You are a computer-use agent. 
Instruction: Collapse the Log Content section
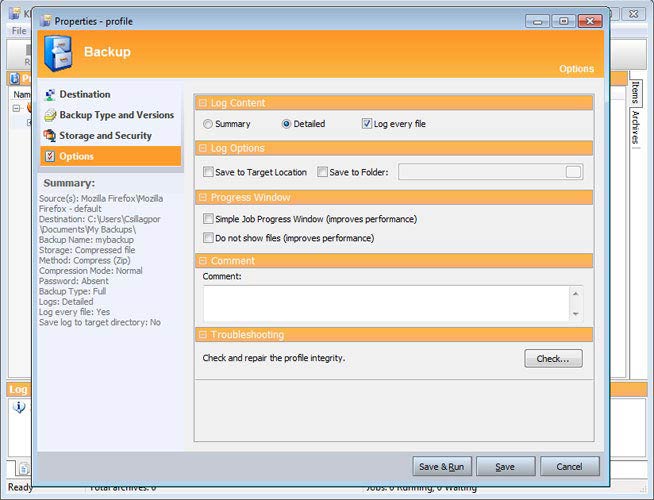click(203, 103)
